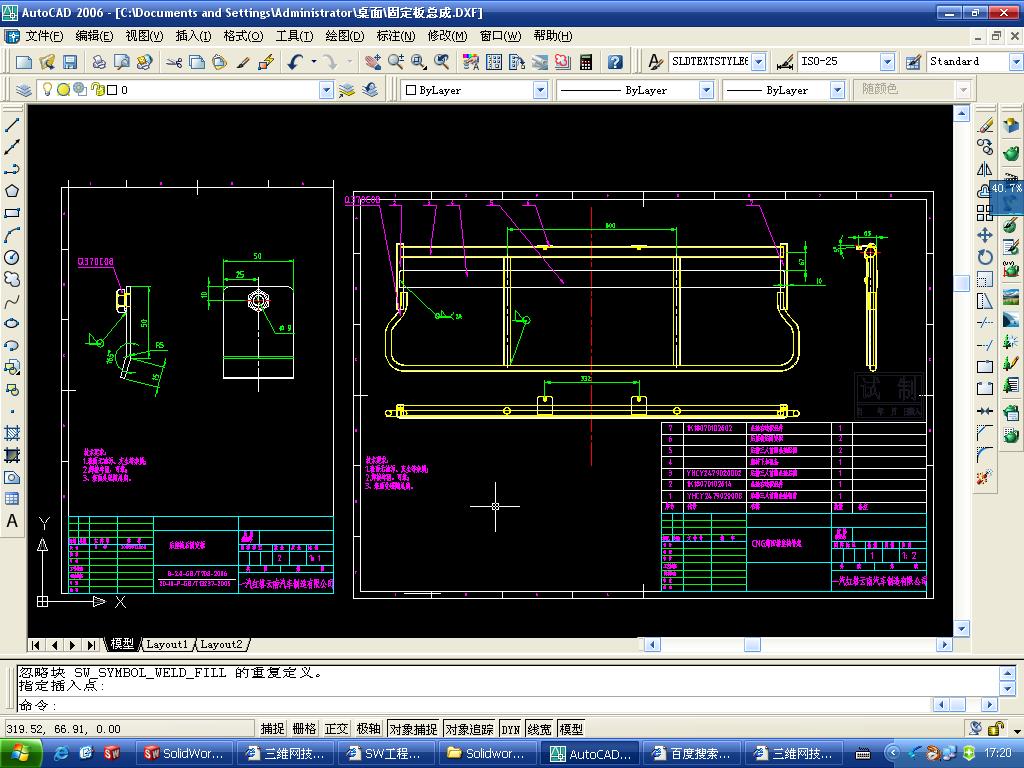Click the Windows Start button
Image resolution: width=1024 pixels, height=768 pixels.
[20, 753]
